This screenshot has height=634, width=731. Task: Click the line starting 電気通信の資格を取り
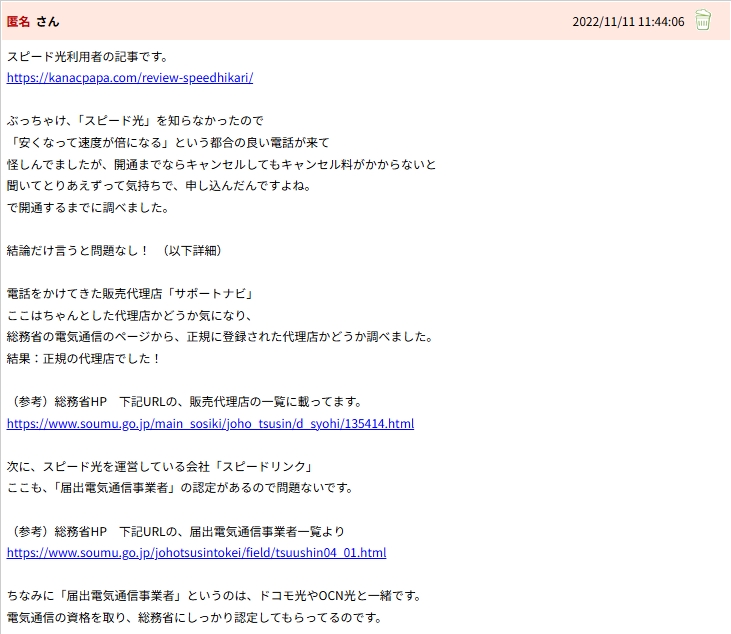coord(195,618)
